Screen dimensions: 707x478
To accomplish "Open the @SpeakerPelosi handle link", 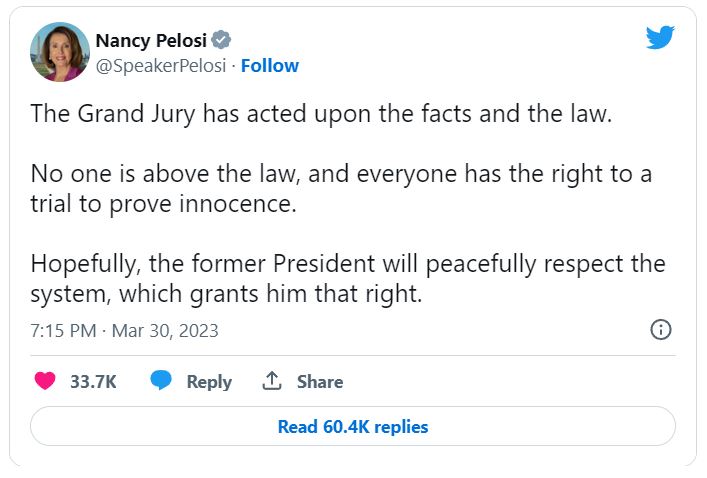I will [x=162, y=66].
